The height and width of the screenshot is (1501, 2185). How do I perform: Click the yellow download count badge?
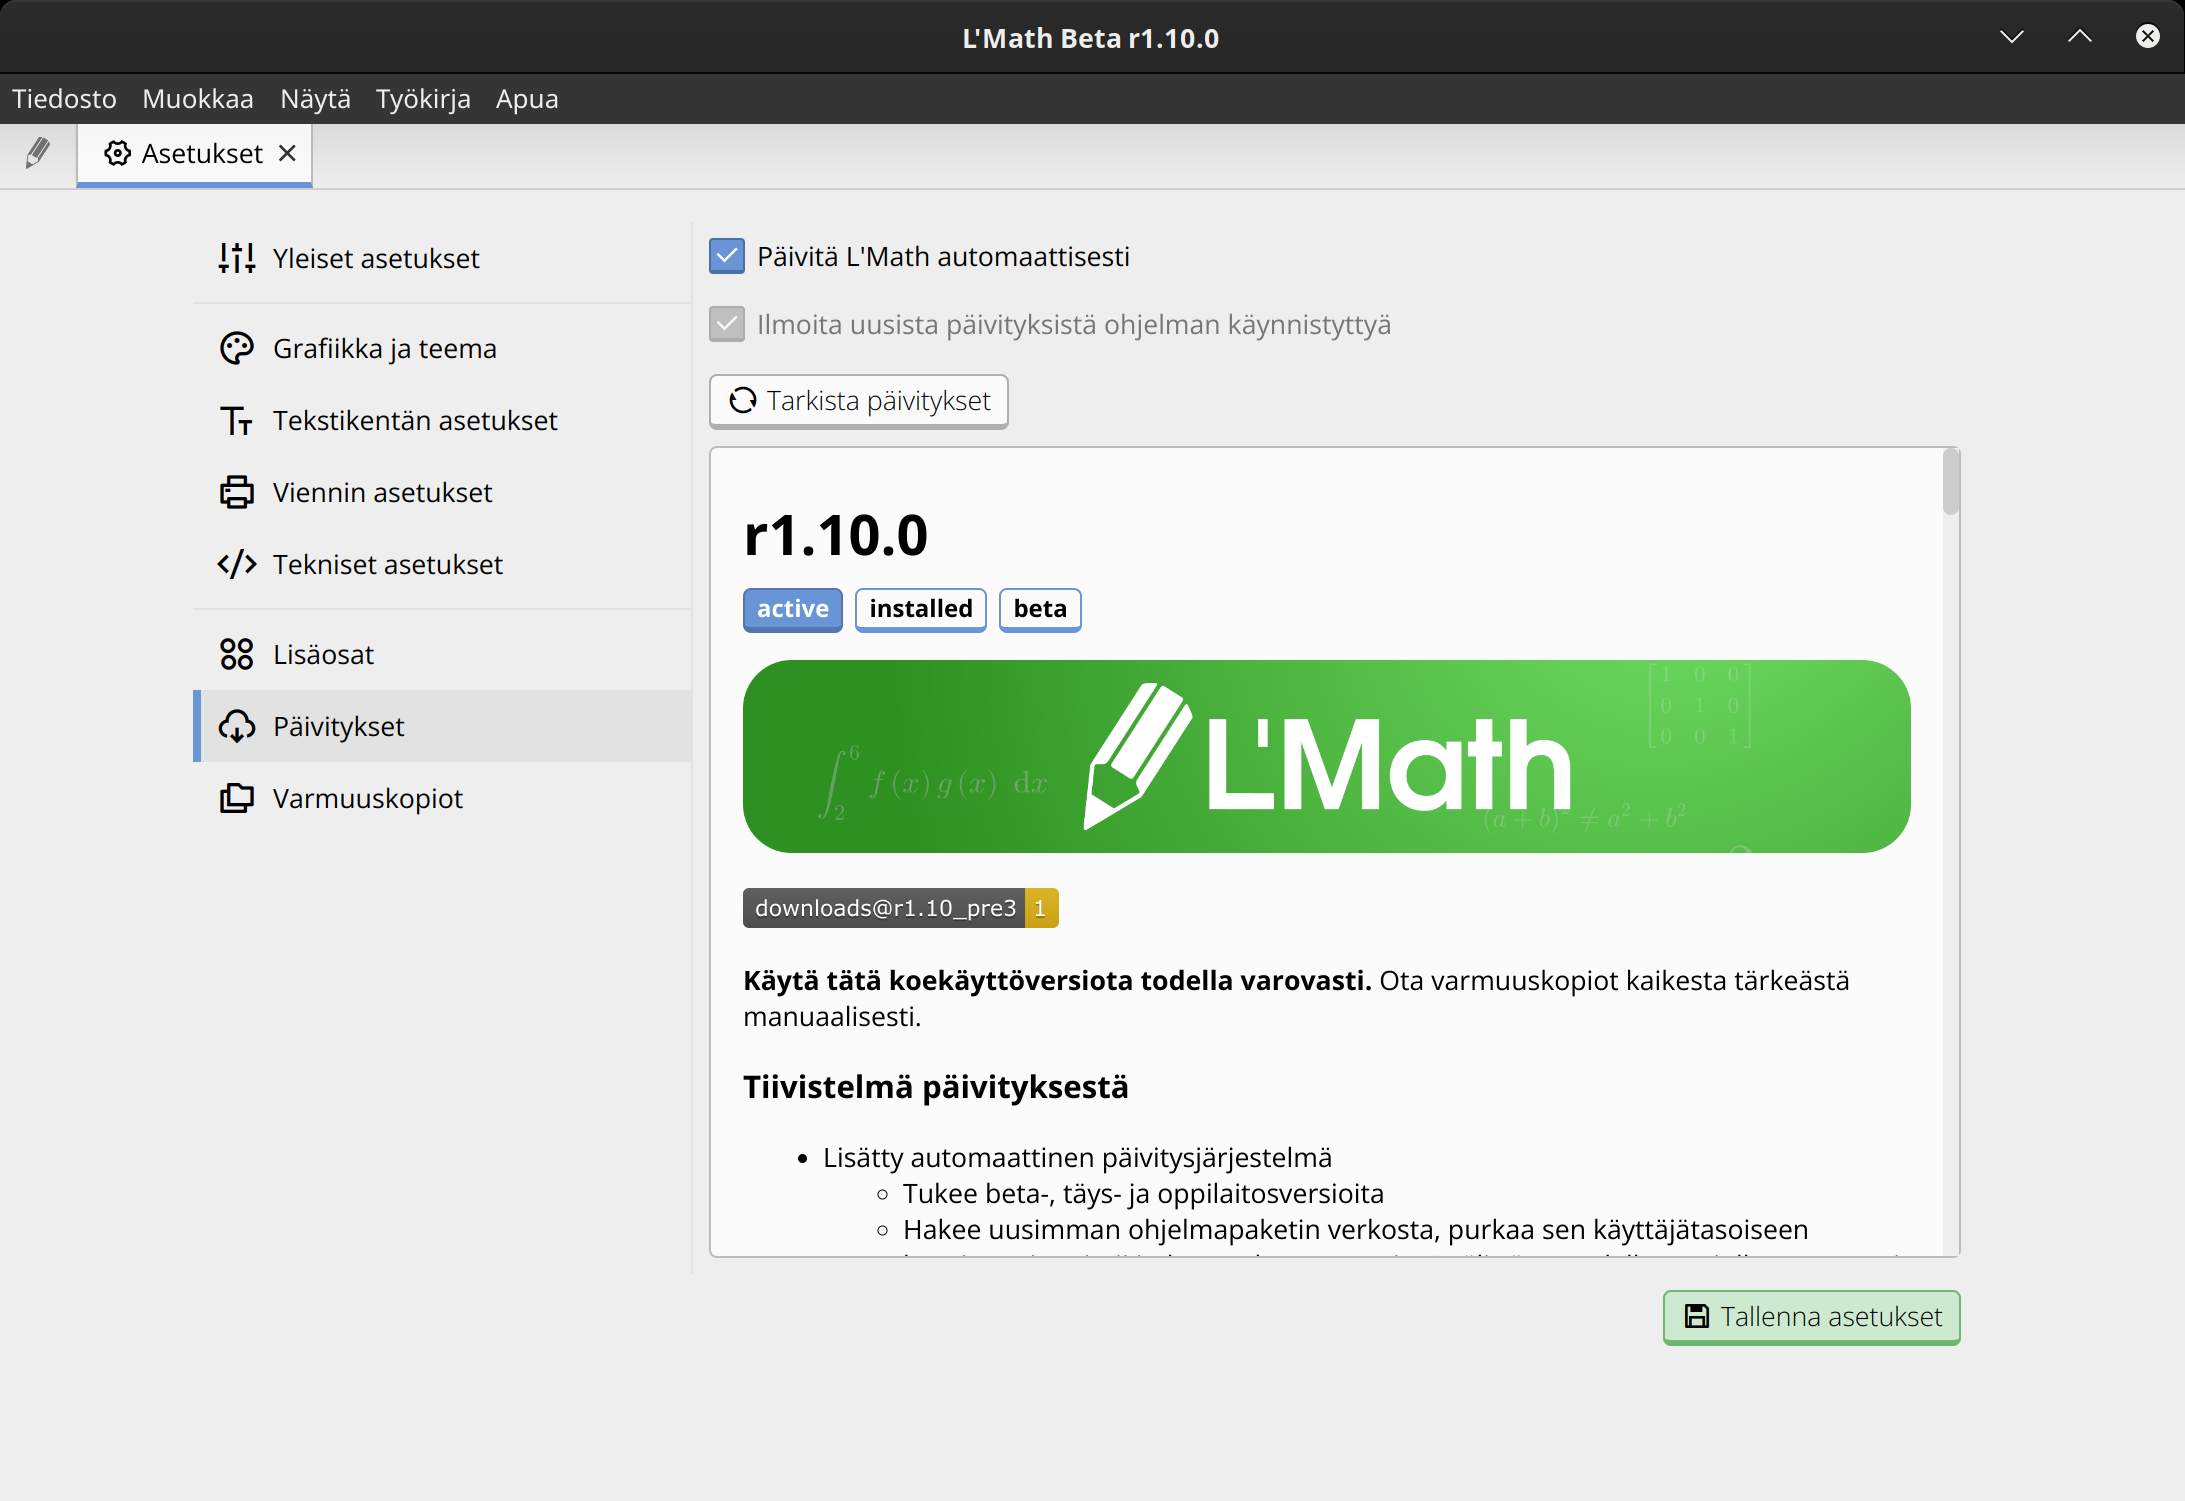tap(1041, 908)
